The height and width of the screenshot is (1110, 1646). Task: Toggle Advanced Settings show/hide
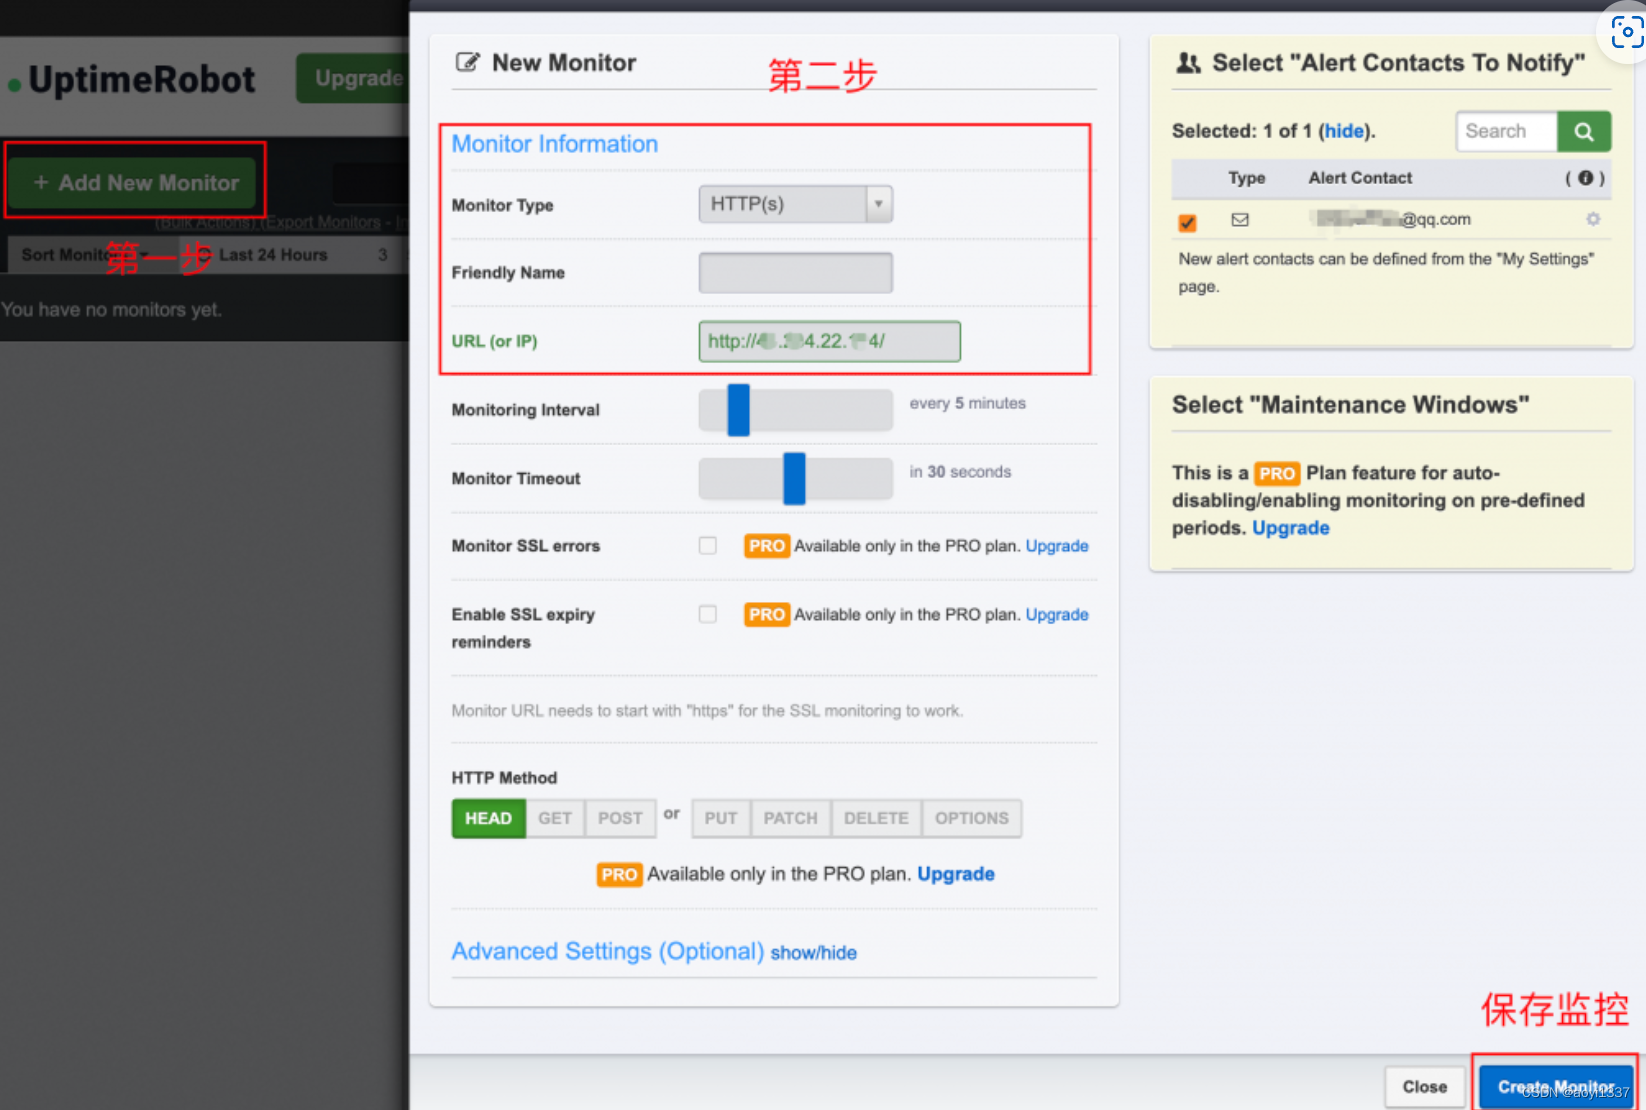813,953
